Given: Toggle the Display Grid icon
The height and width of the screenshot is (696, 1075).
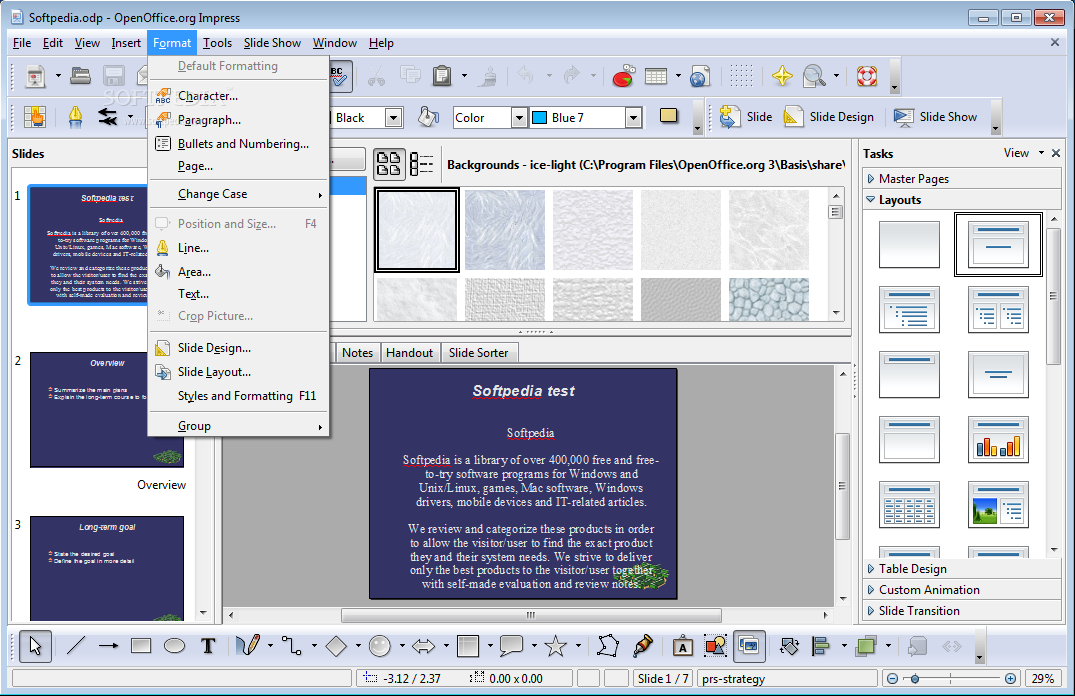Looking at the screenshot, I should click(x=741, y=76).
